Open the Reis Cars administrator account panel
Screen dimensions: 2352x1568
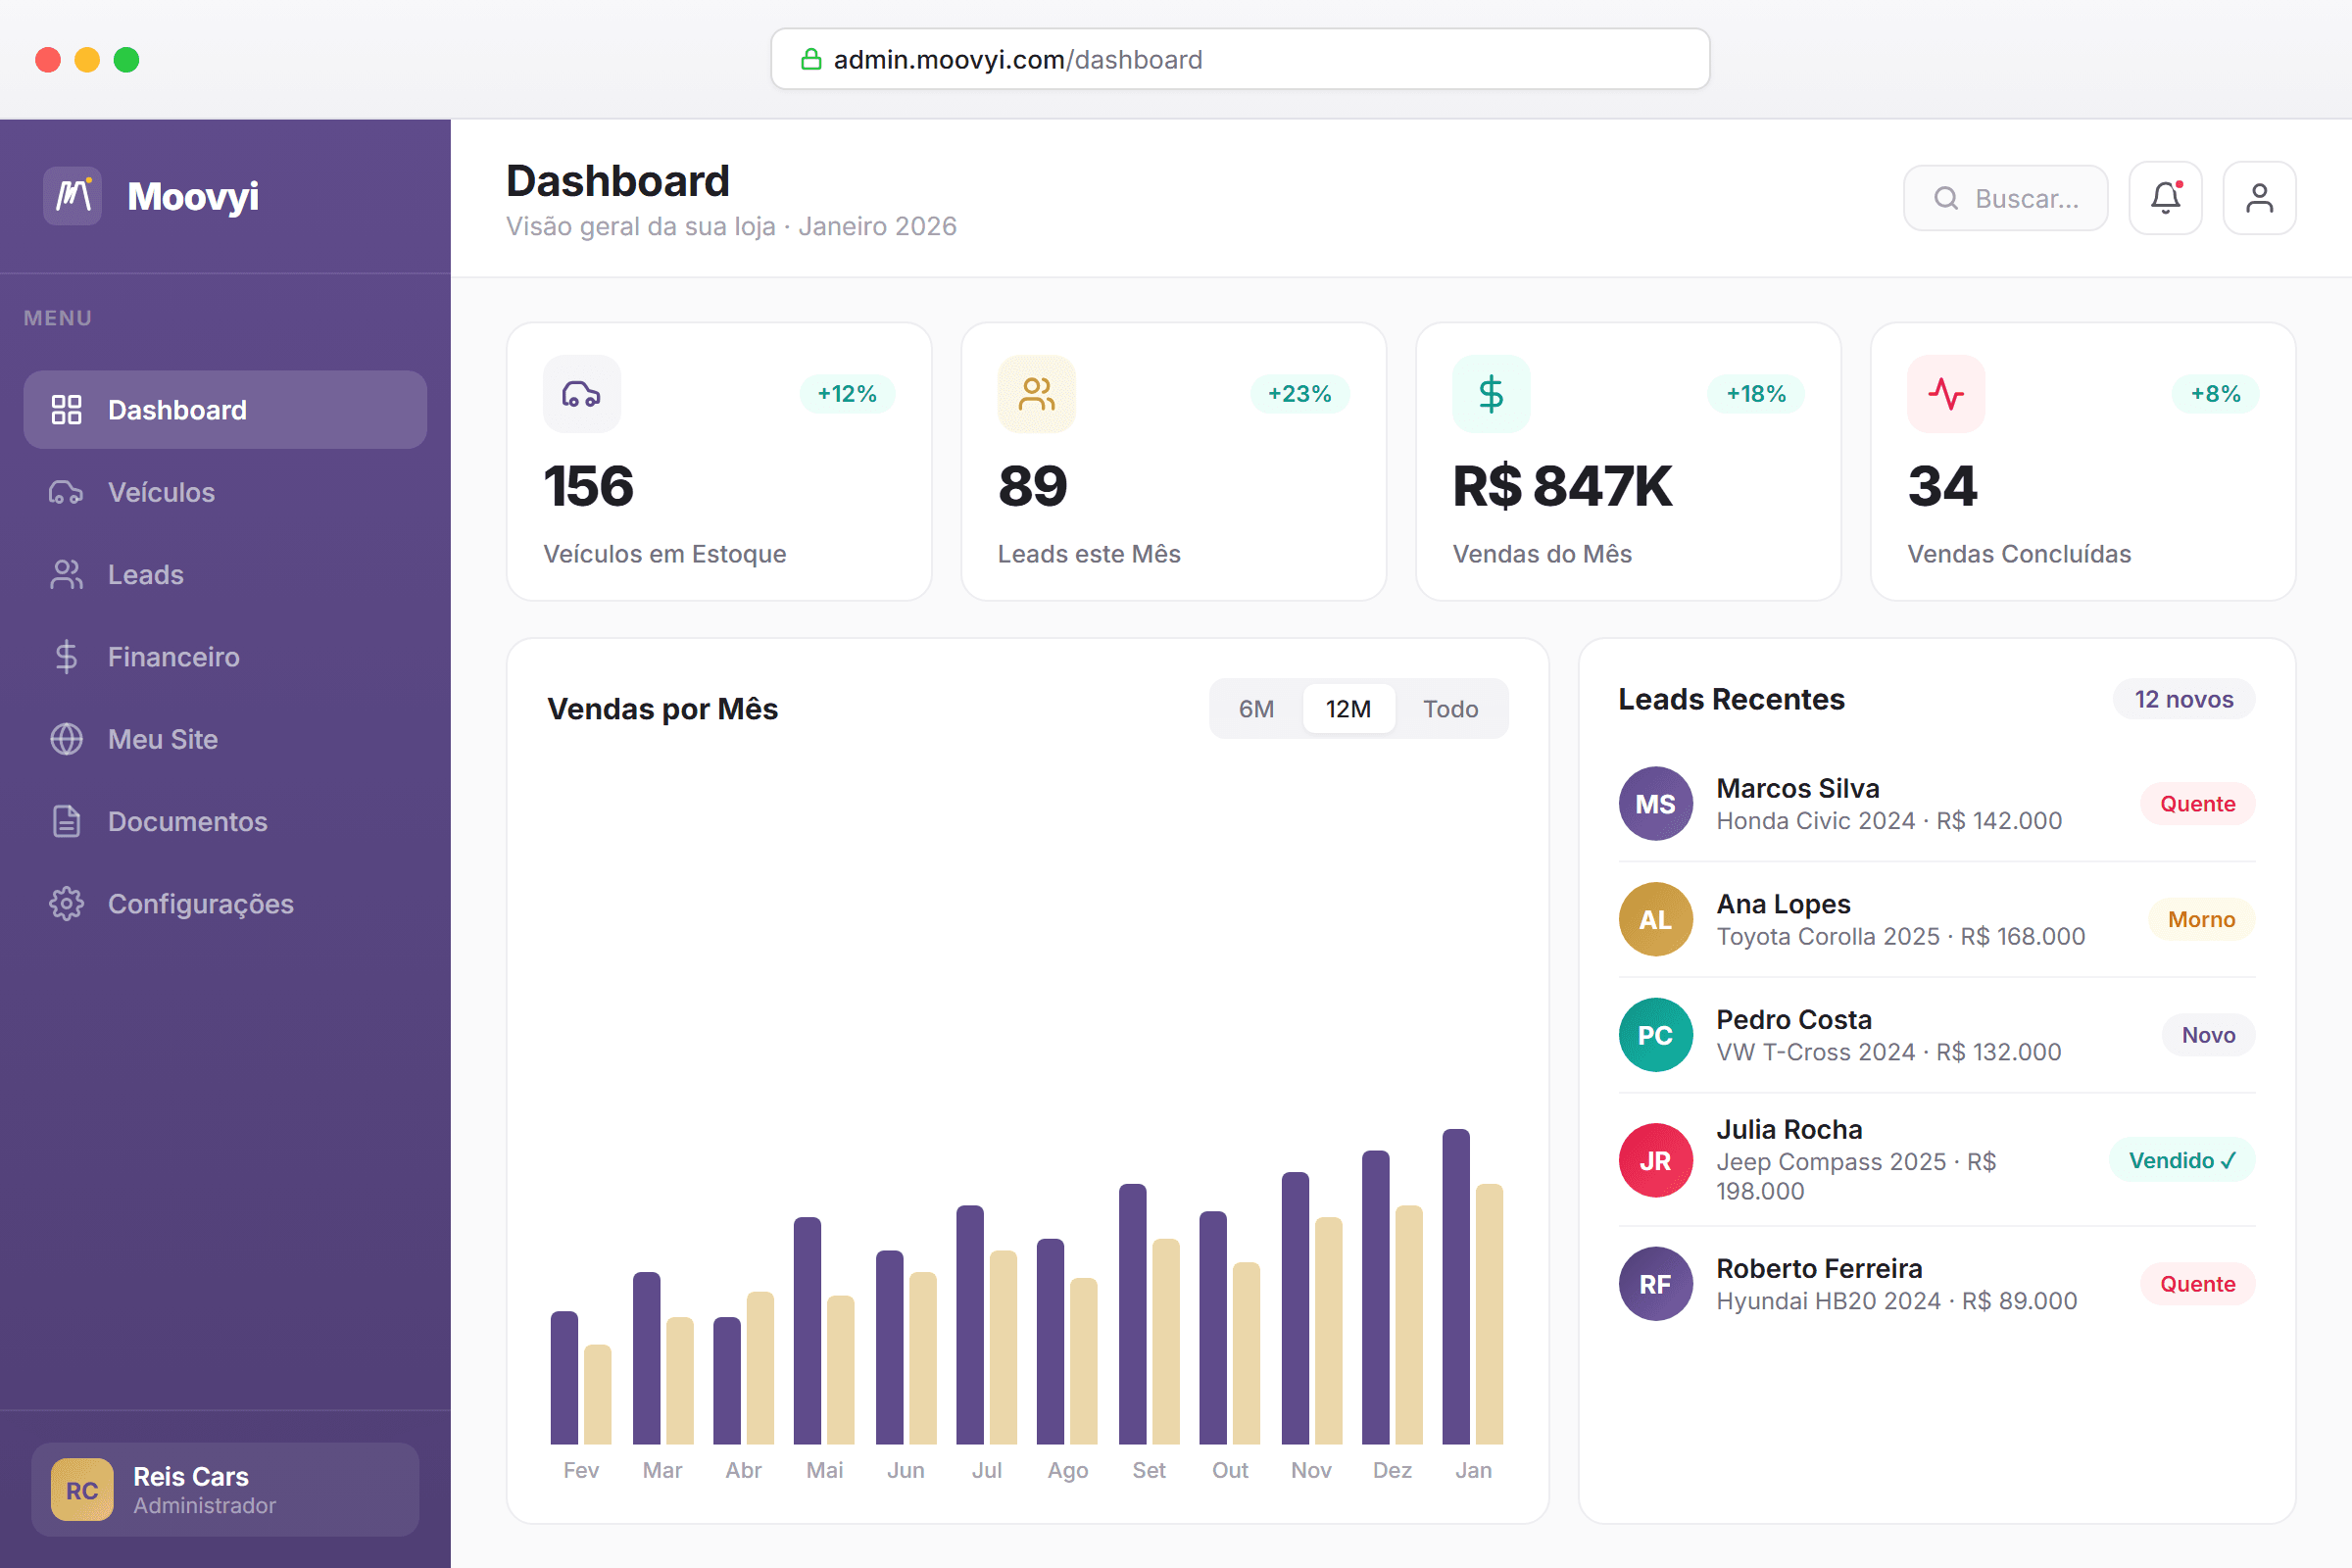(224, 1489)
